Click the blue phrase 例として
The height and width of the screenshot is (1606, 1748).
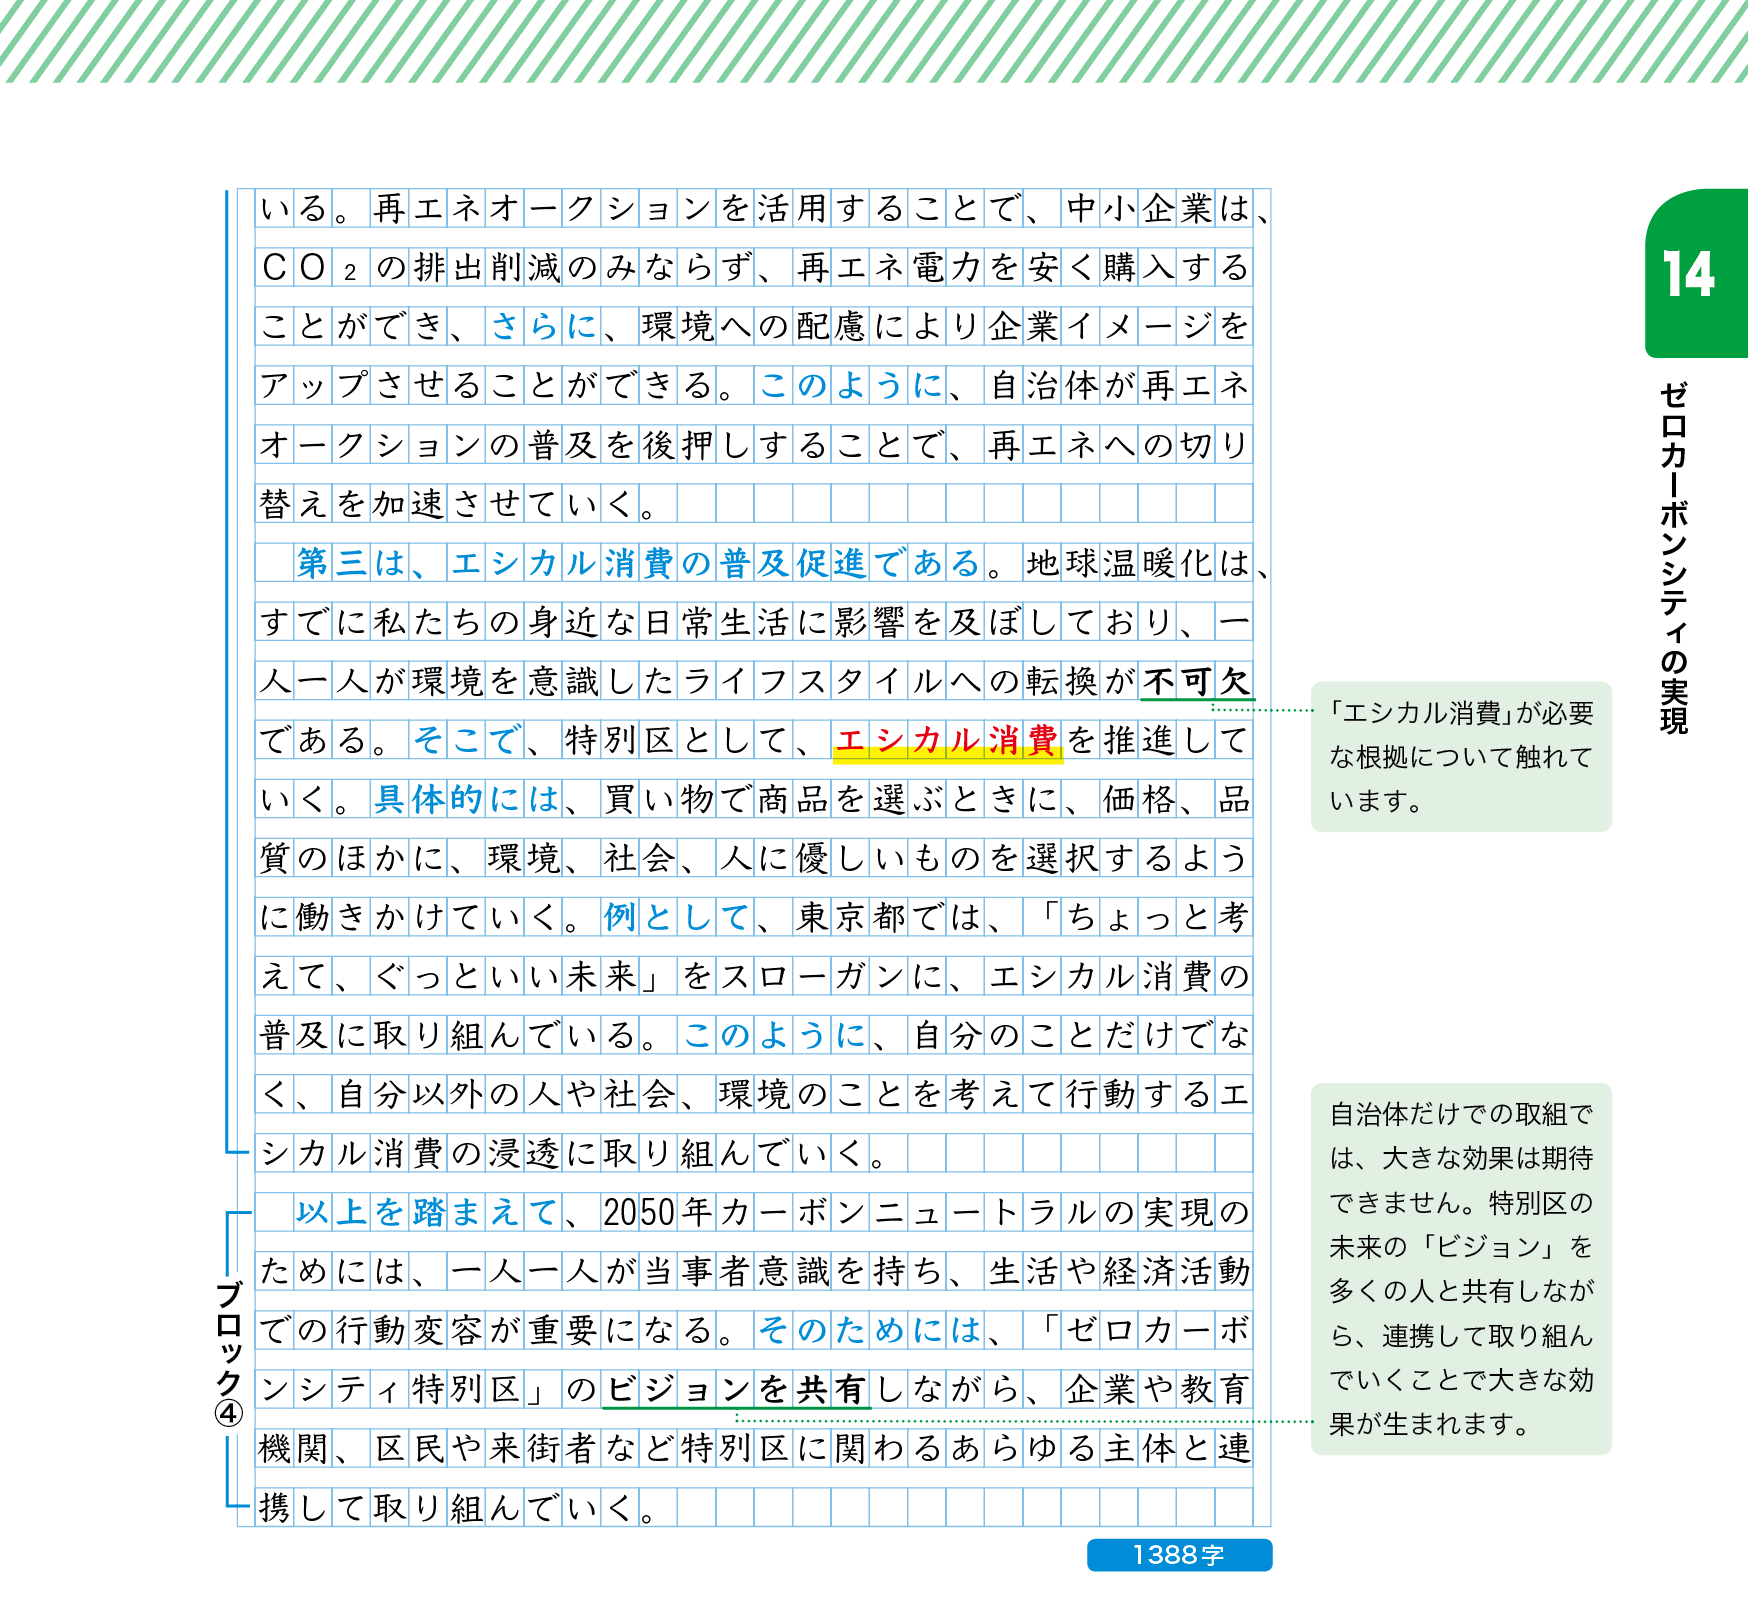click(x=676, y=918)
